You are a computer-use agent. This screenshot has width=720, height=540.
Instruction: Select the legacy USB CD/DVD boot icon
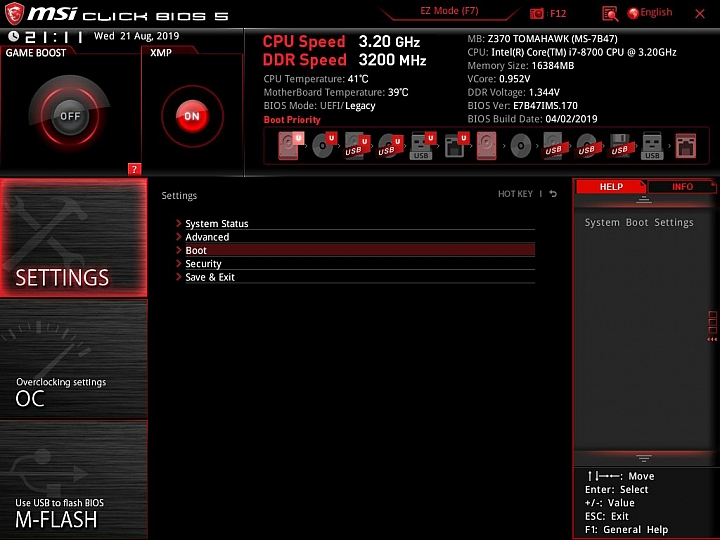click(x=586, y=146)
